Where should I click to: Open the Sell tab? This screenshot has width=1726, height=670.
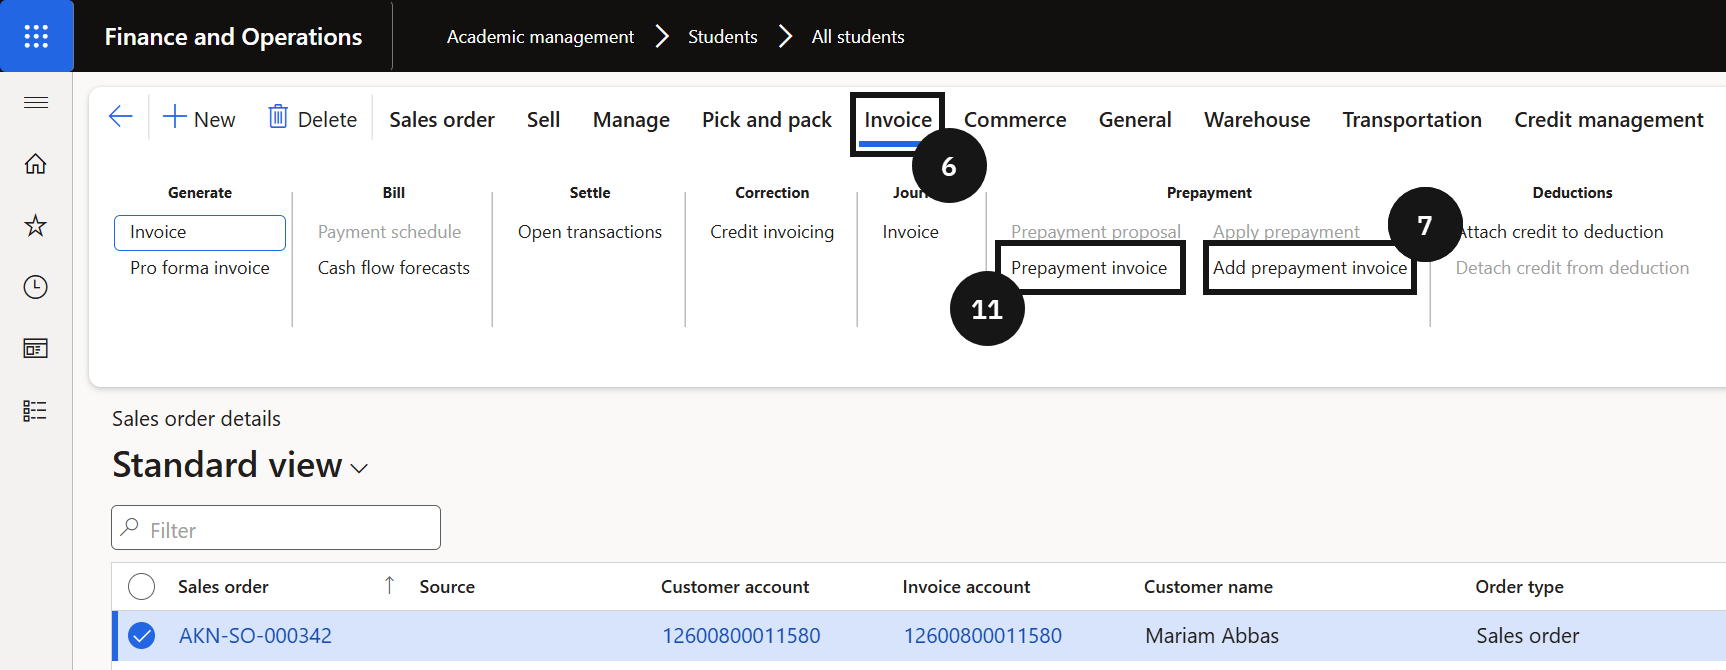tap(543, 120)
